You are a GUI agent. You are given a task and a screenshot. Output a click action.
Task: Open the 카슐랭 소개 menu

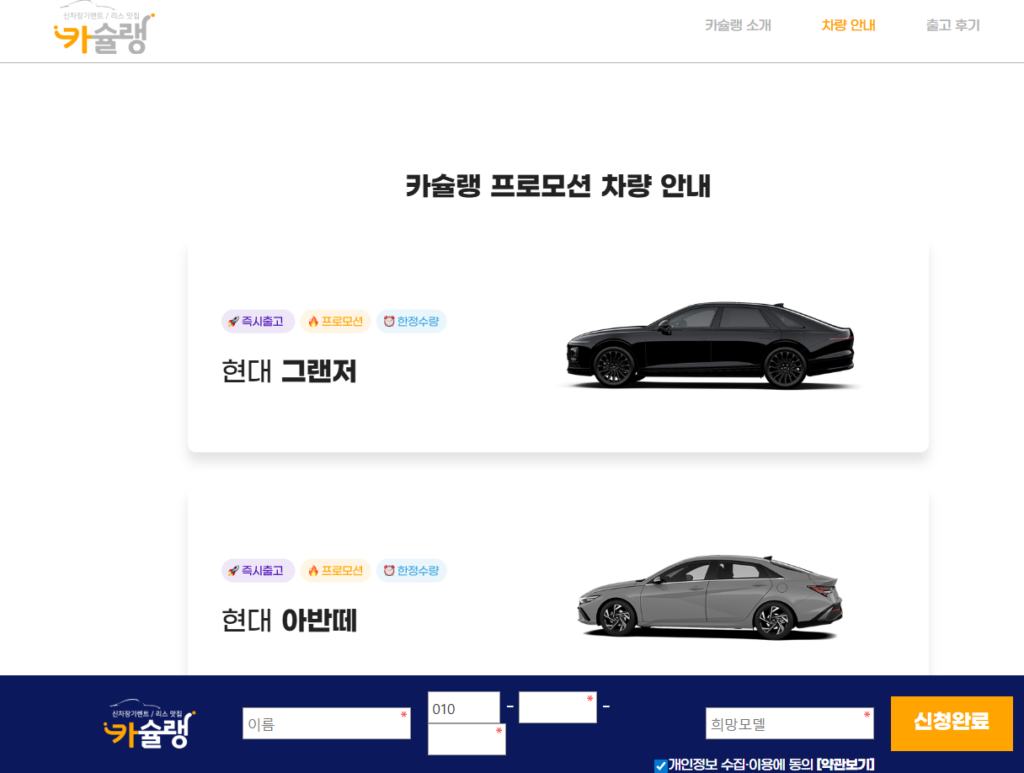click(737, 26)
